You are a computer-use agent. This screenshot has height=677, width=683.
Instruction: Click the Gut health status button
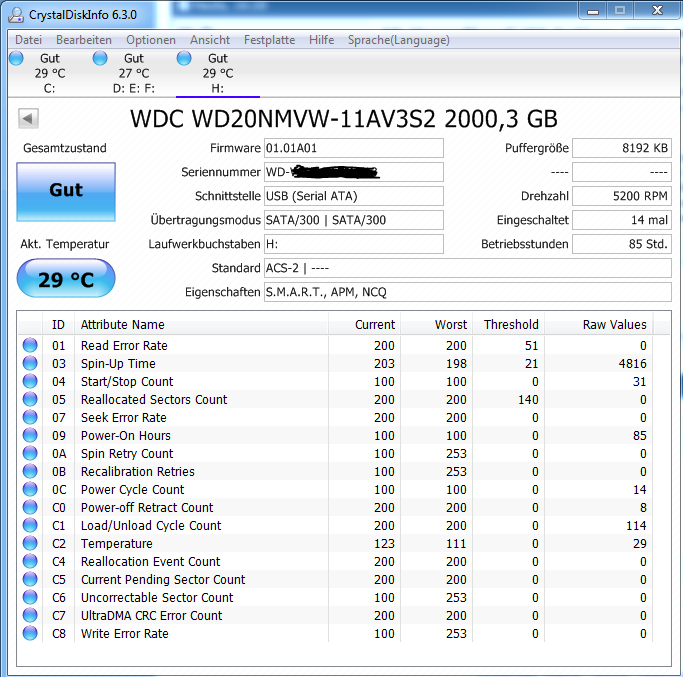coord(66,192)
